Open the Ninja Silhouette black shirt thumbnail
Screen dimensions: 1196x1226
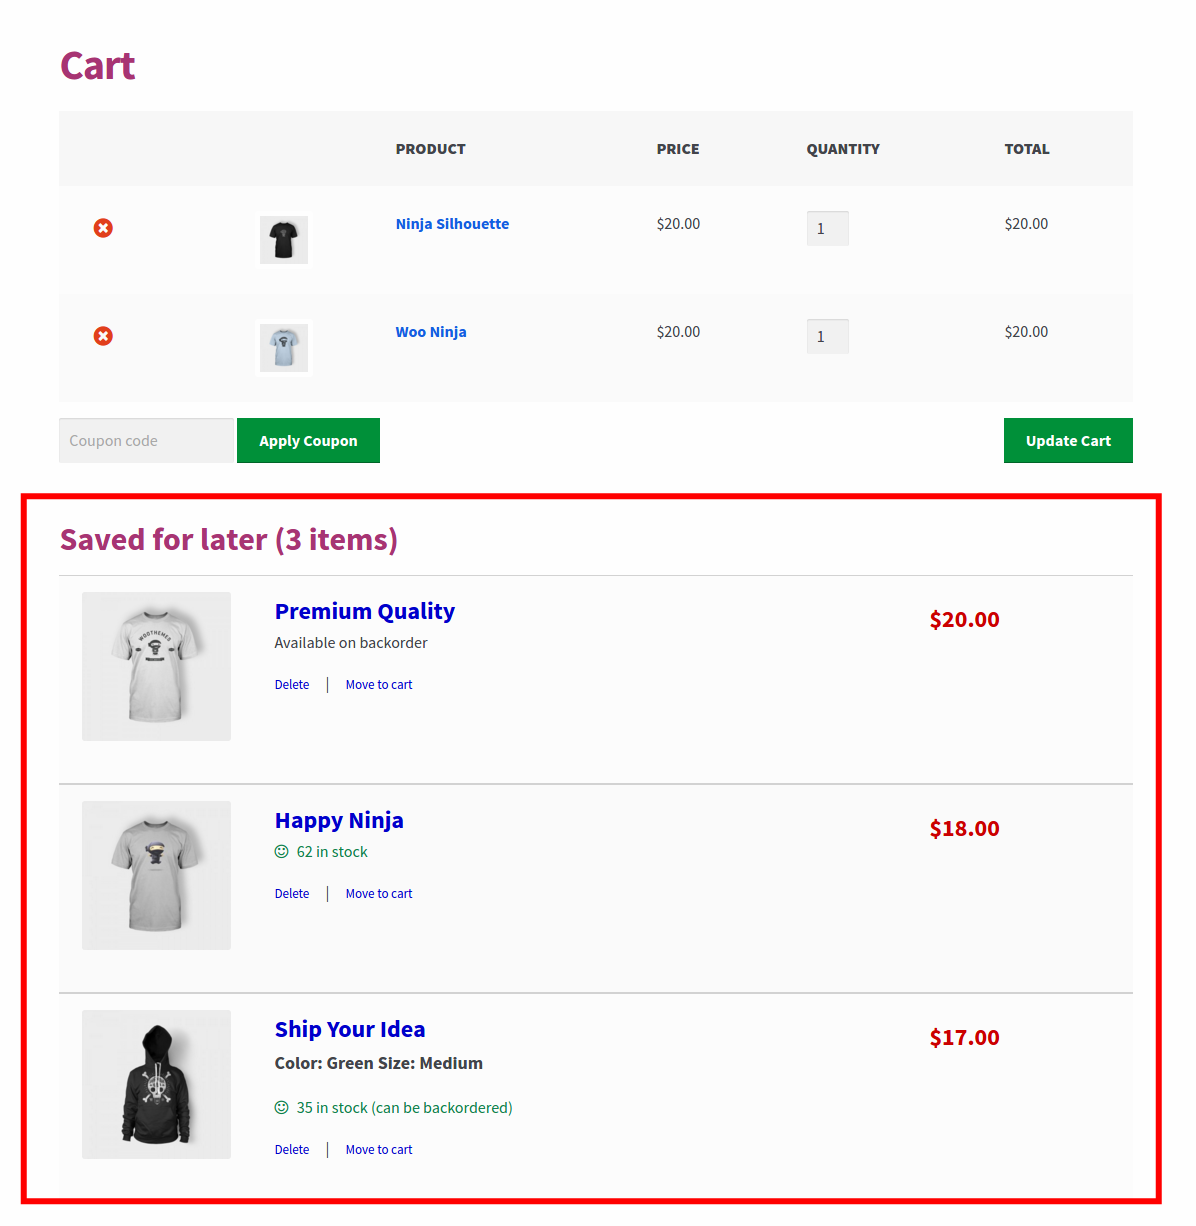point(284,240)
